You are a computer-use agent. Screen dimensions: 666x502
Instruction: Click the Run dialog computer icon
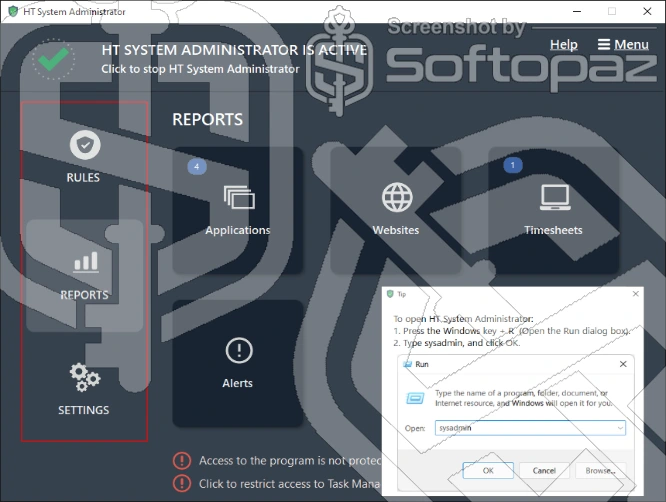(415, 398)
